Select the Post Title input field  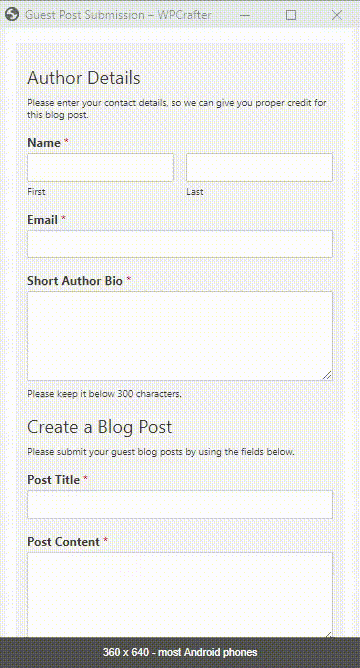click(180, 504)
